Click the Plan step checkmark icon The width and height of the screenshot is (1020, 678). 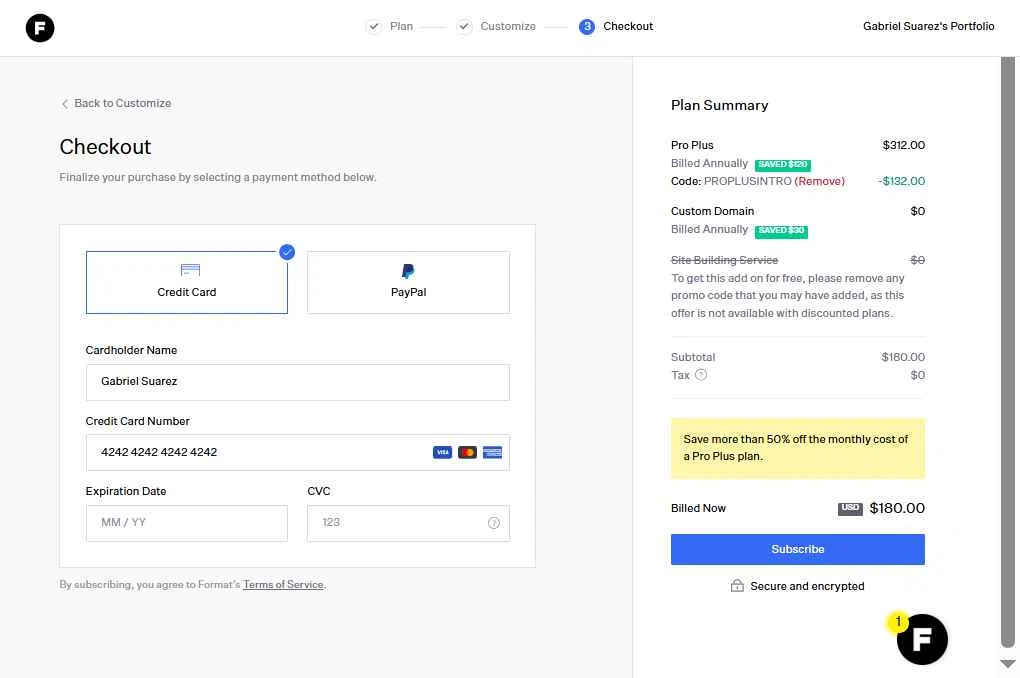[373, 27]
